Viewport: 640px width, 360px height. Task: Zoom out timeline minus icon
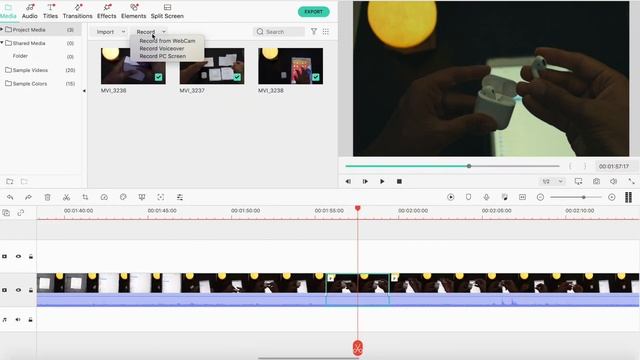[540, 197]
